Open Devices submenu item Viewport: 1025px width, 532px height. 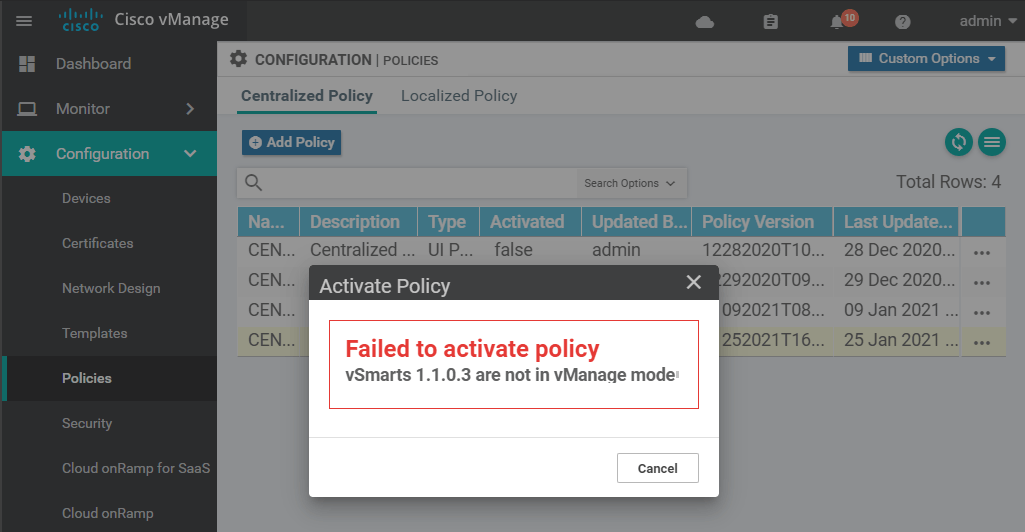click(x=86, y=198)
